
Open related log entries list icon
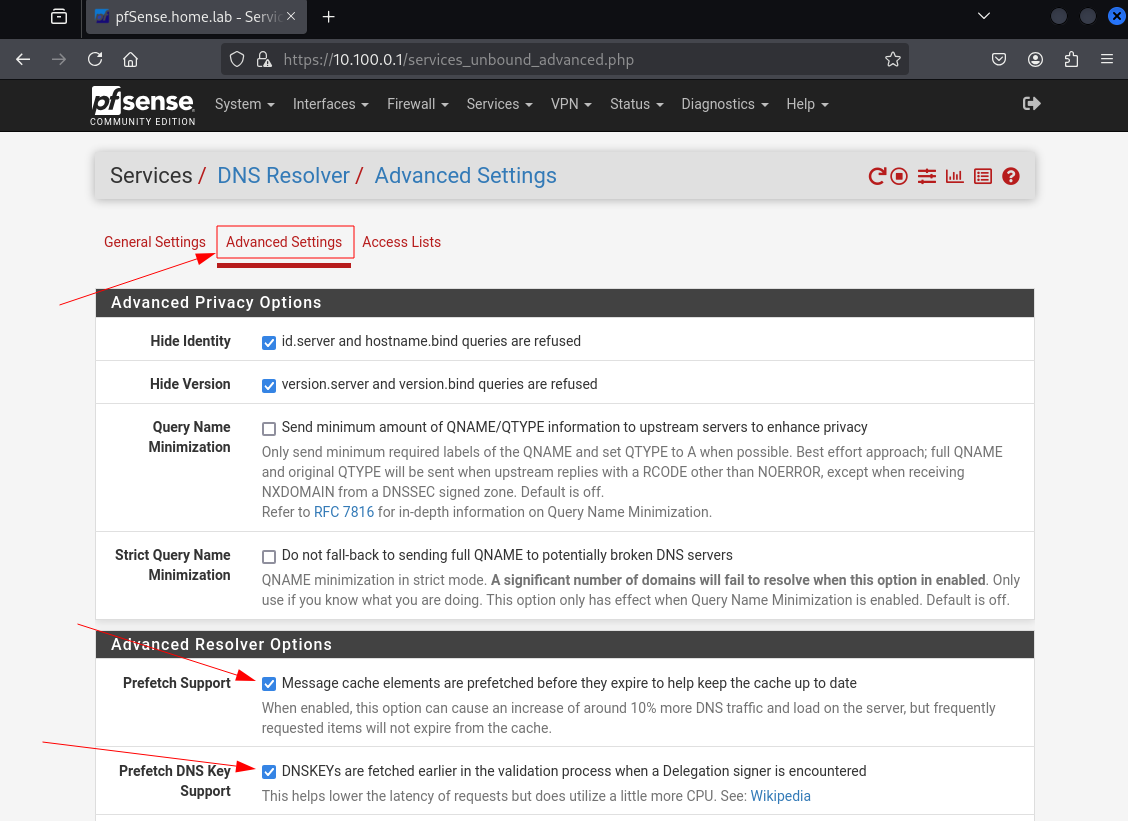(983, 176)
